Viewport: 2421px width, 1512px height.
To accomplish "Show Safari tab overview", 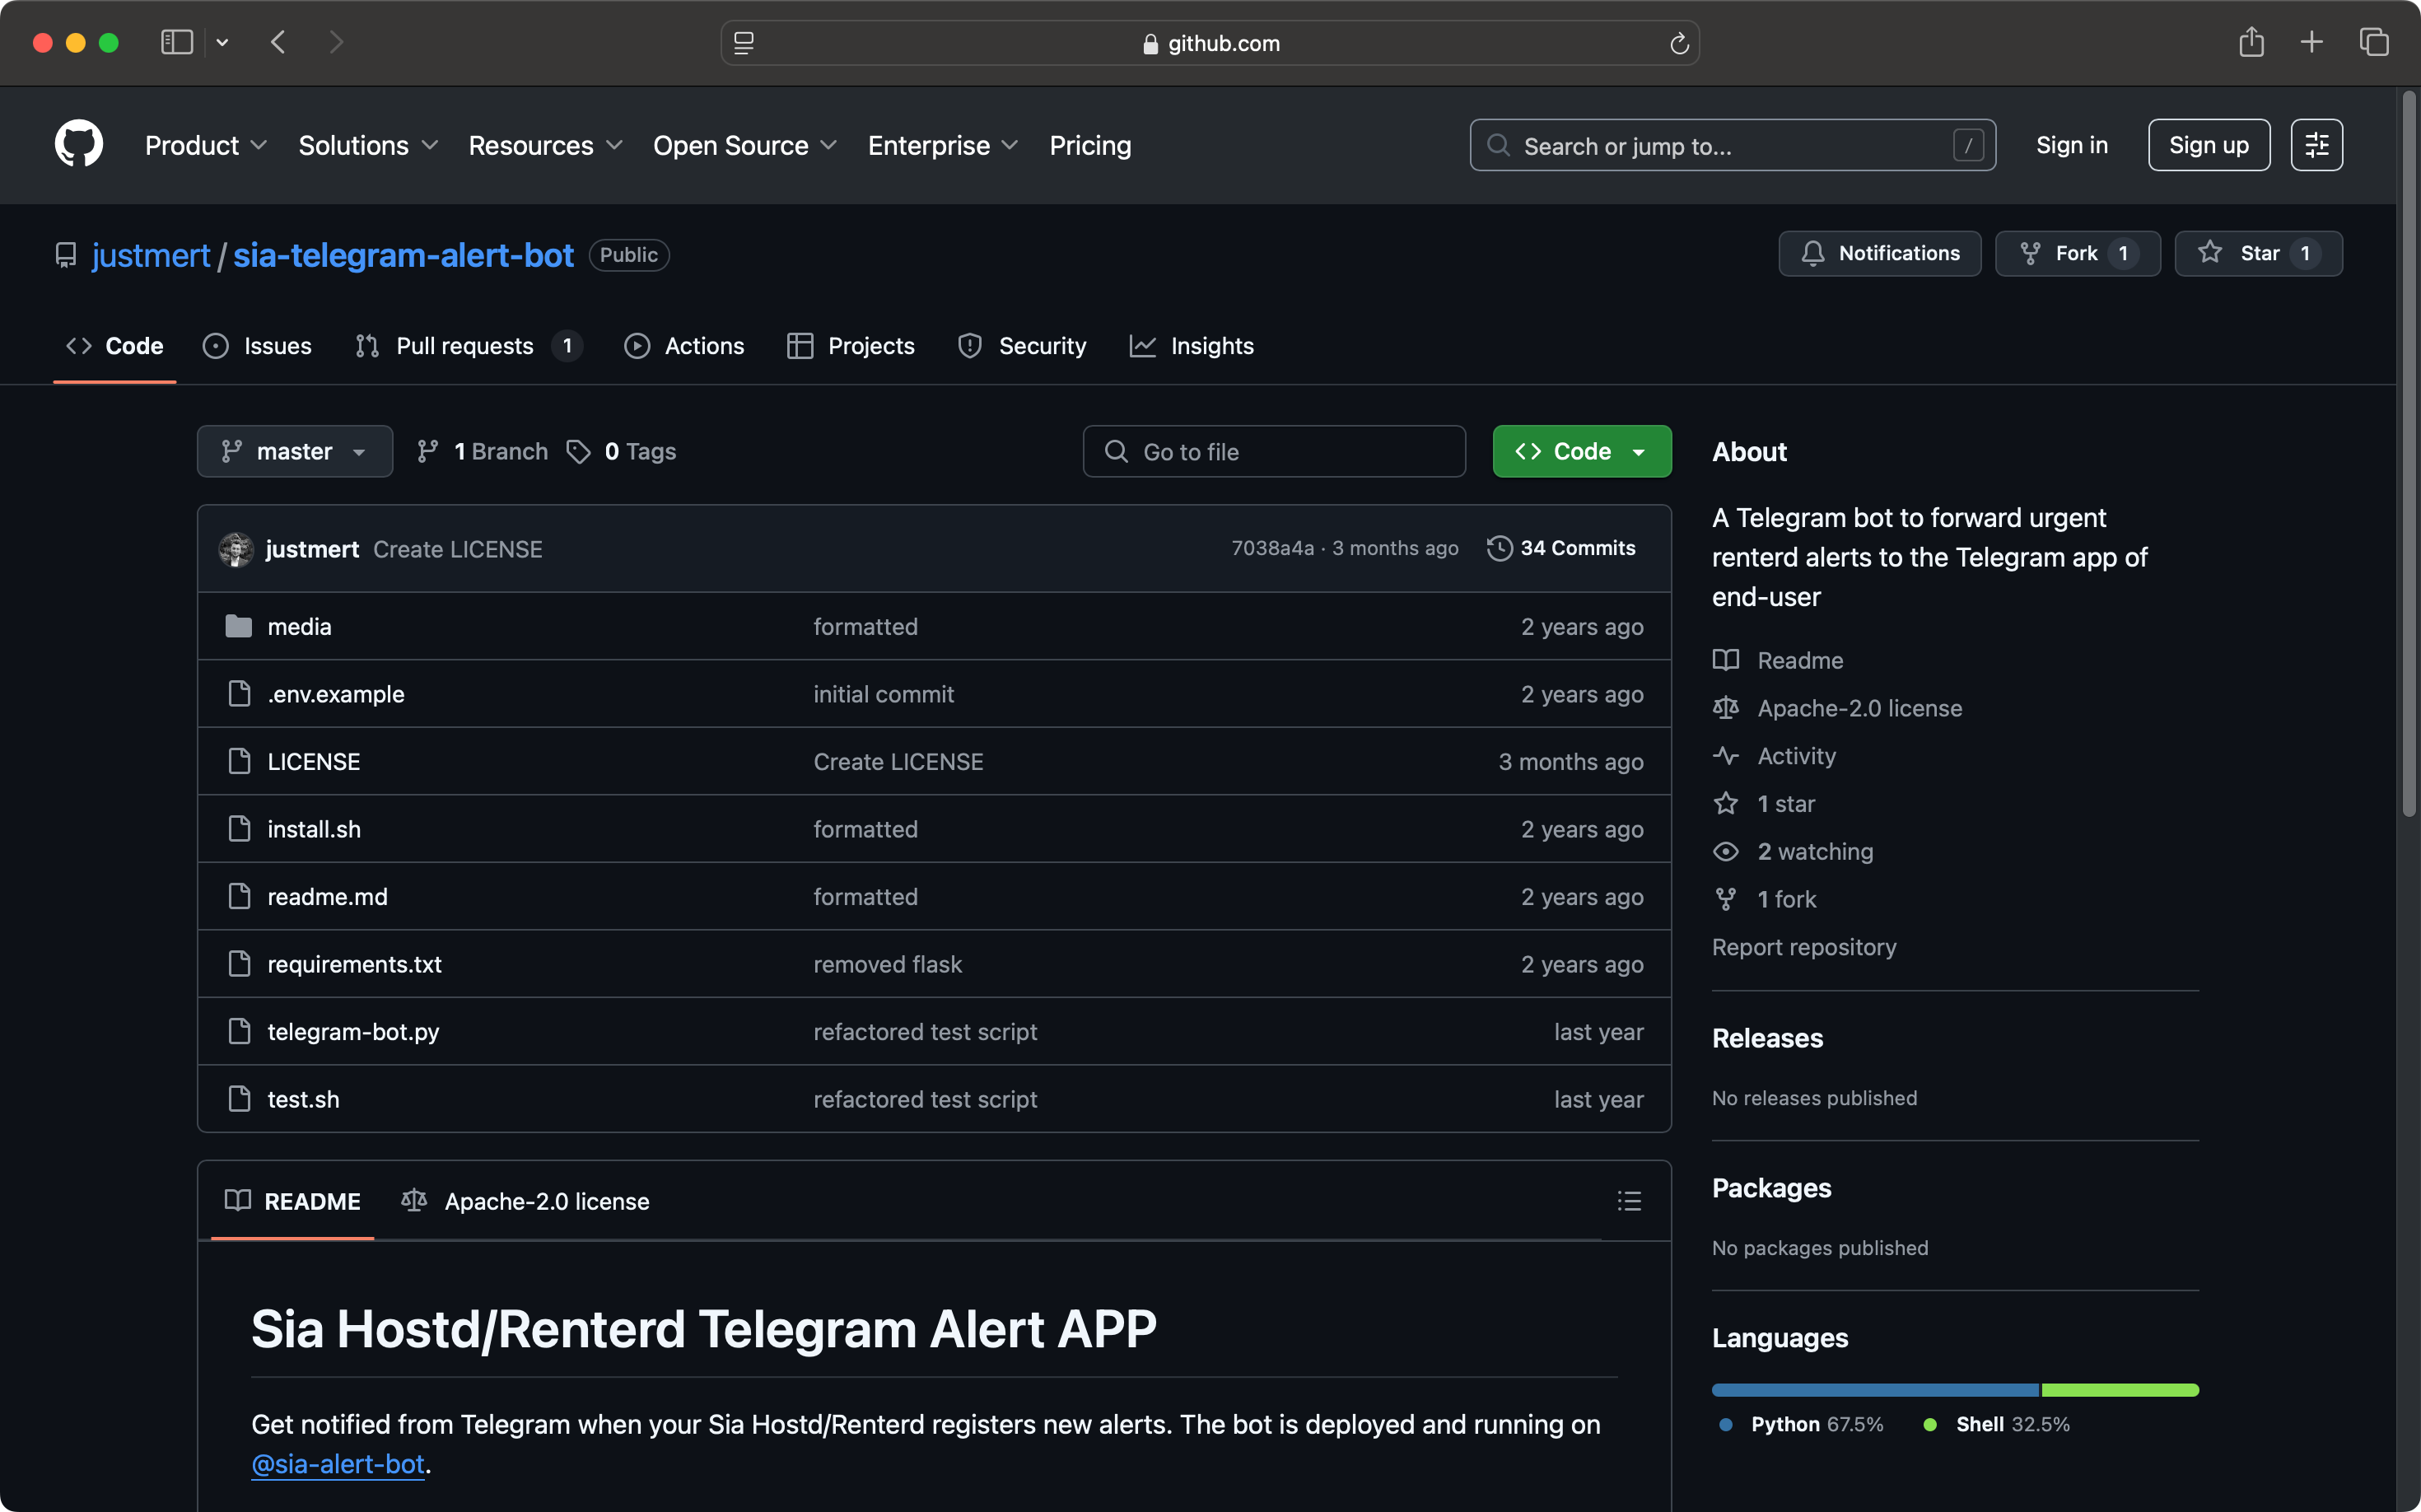I will tap(2374, 42).
